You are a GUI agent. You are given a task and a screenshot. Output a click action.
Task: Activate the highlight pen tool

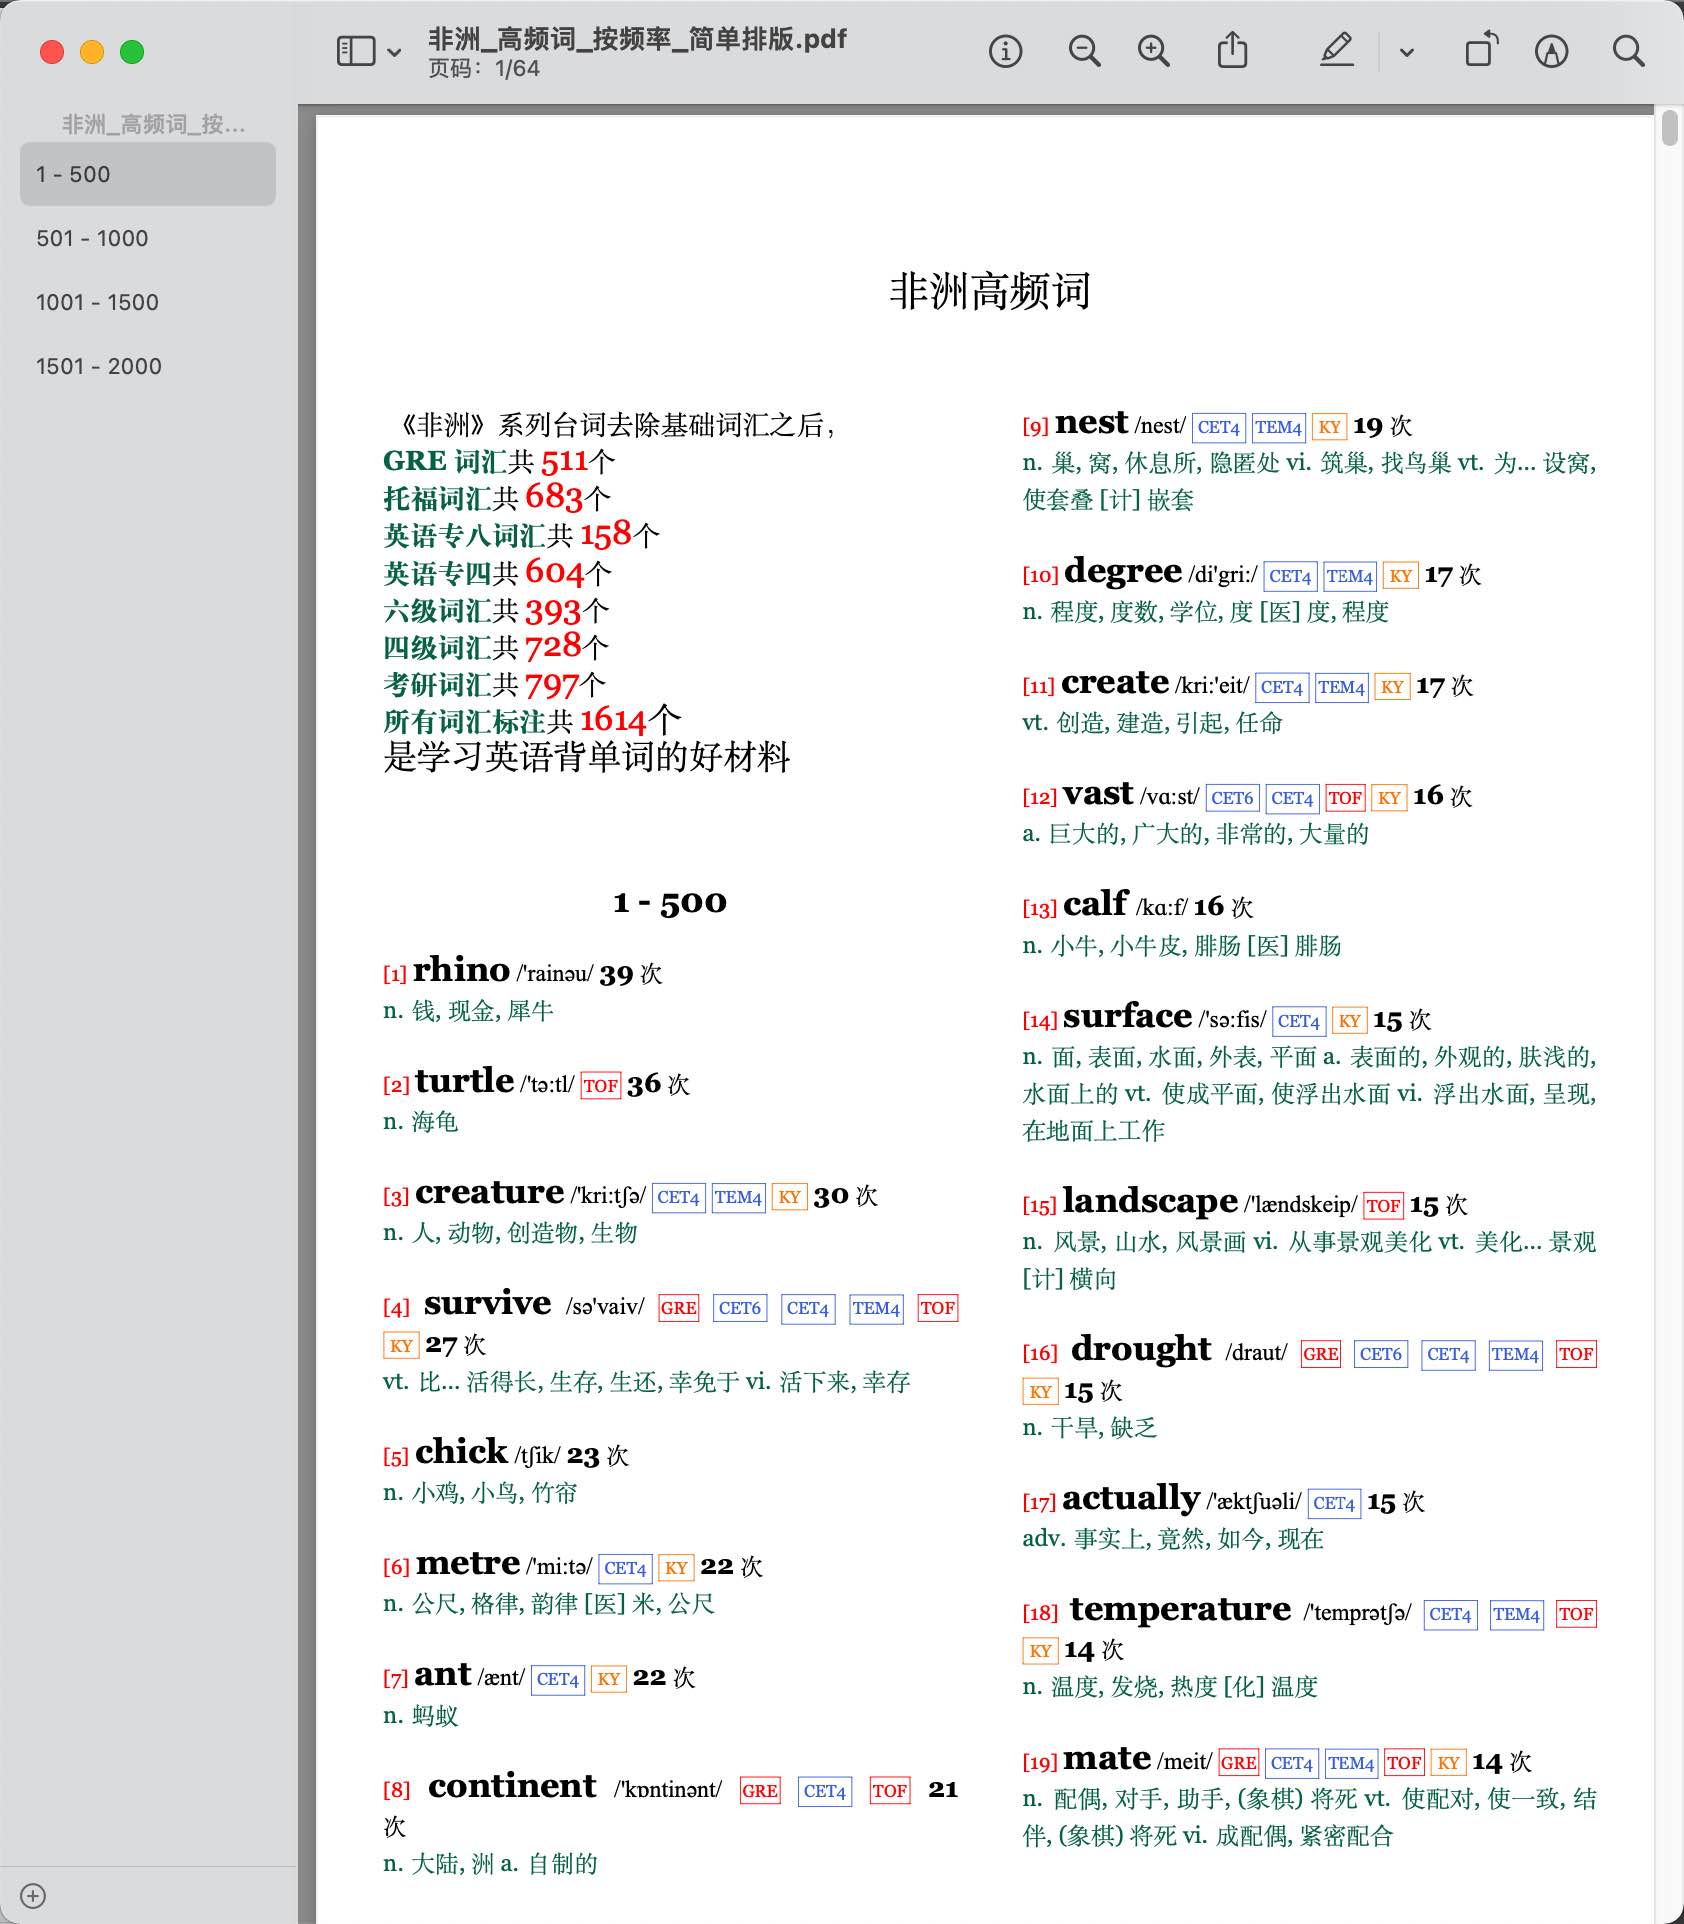click(x=1337, y=50)
